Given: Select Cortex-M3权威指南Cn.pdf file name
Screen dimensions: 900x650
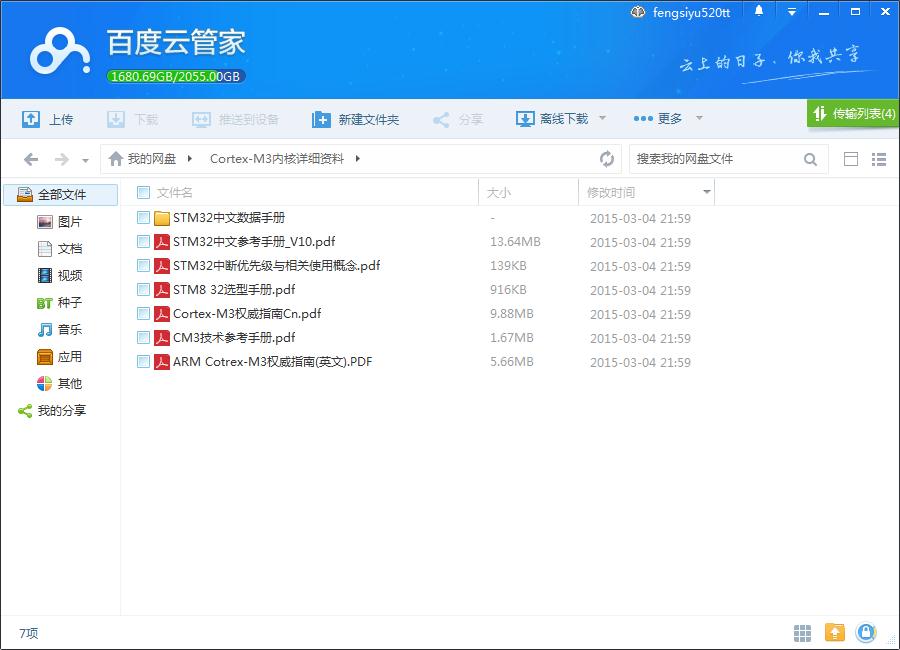Looking at the screenshot, I should 247,314.
